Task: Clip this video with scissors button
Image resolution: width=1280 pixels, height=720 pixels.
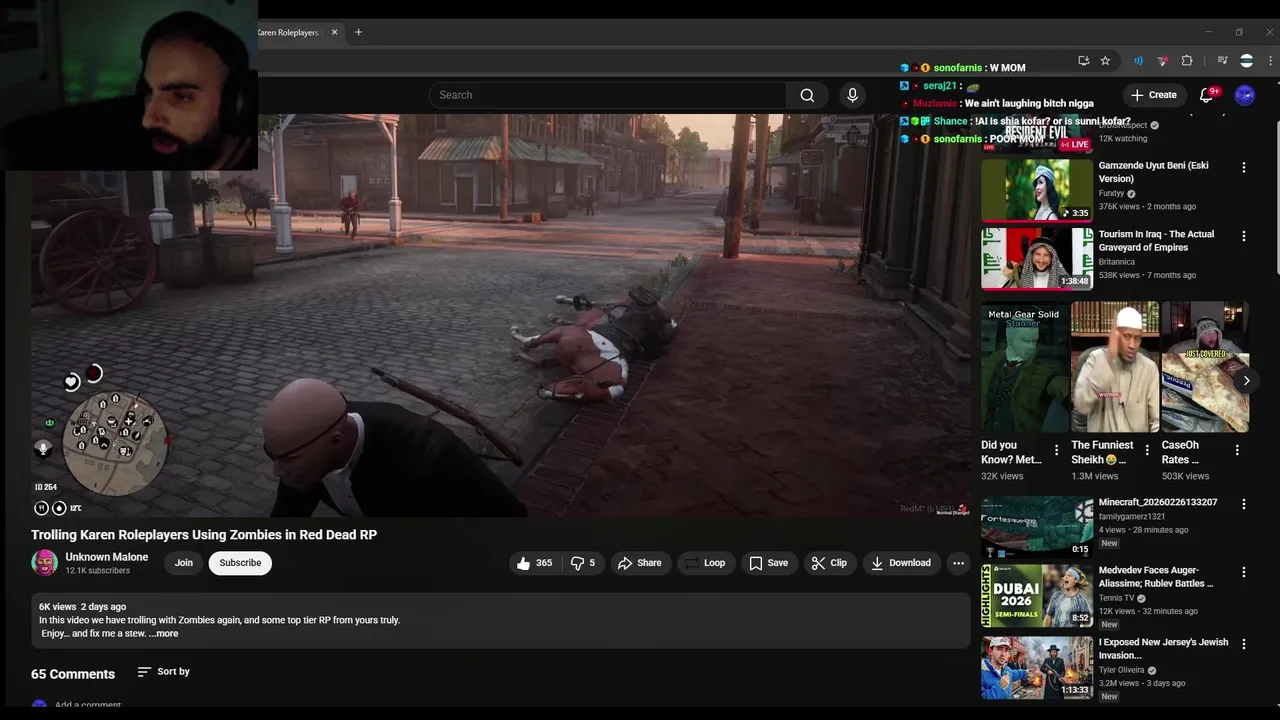Action: [x=829, y=563]
